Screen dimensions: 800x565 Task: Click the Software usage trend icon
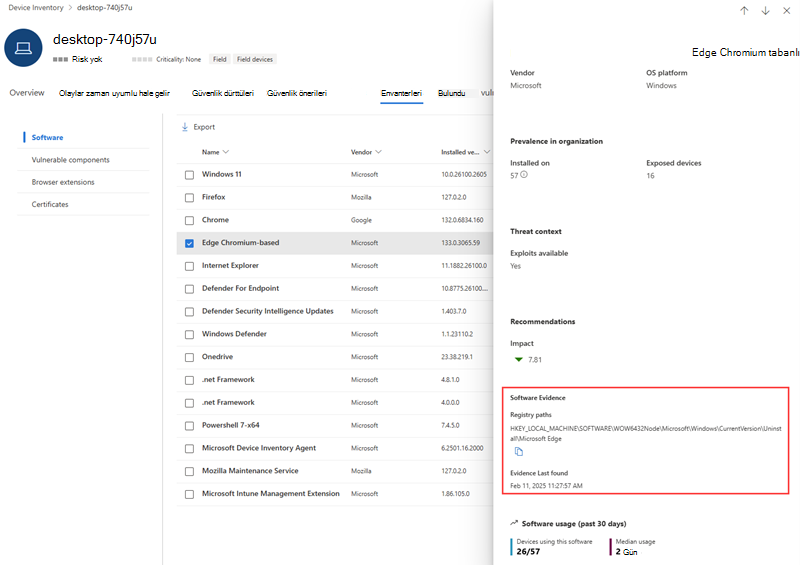(x=514, y=523)
